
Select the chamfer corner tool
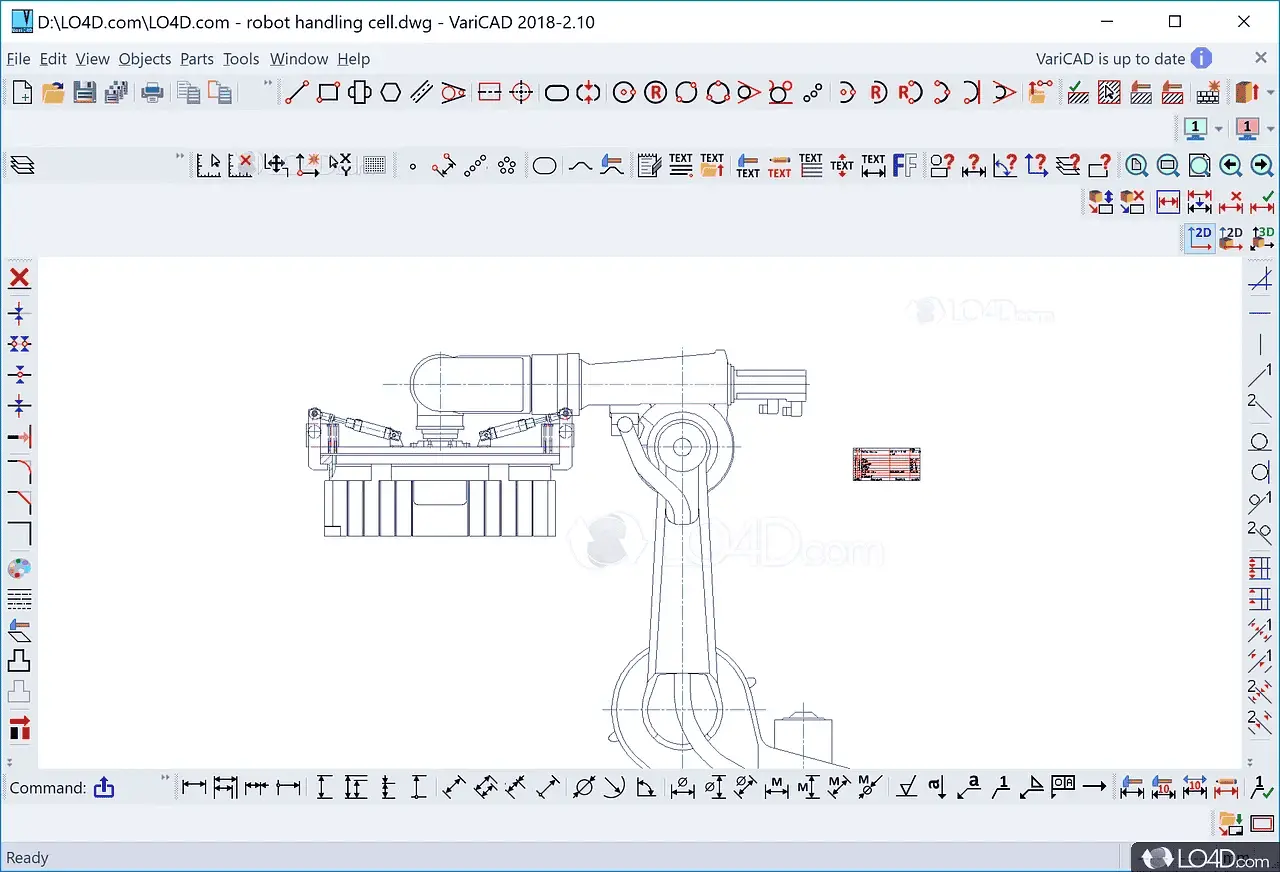pyautogui.click(x=19, y=502)
